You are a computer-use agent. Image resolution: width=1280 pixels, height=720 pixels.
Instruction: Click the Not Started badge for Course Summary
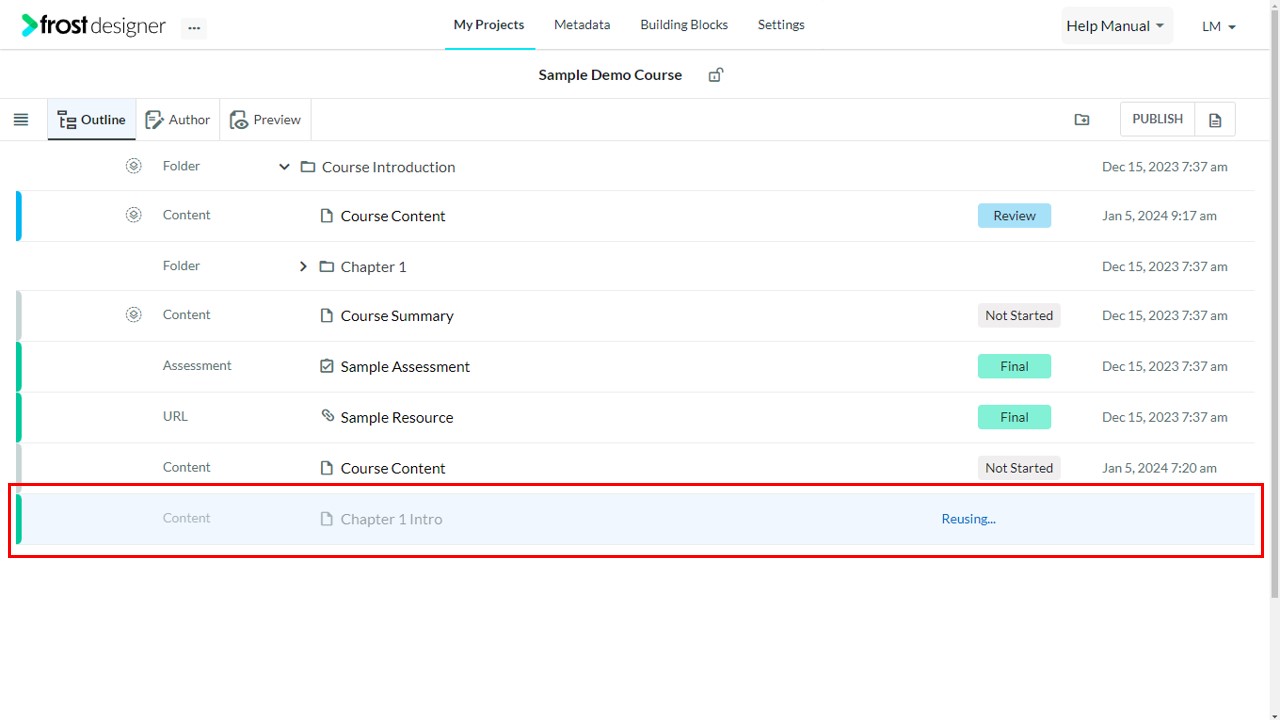(x=1019, y=316)
